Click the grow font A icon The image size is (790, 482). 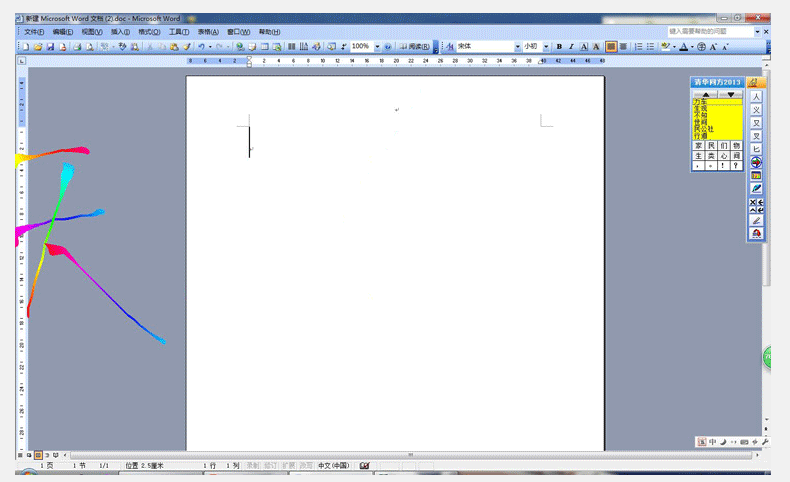coord(714,47)
